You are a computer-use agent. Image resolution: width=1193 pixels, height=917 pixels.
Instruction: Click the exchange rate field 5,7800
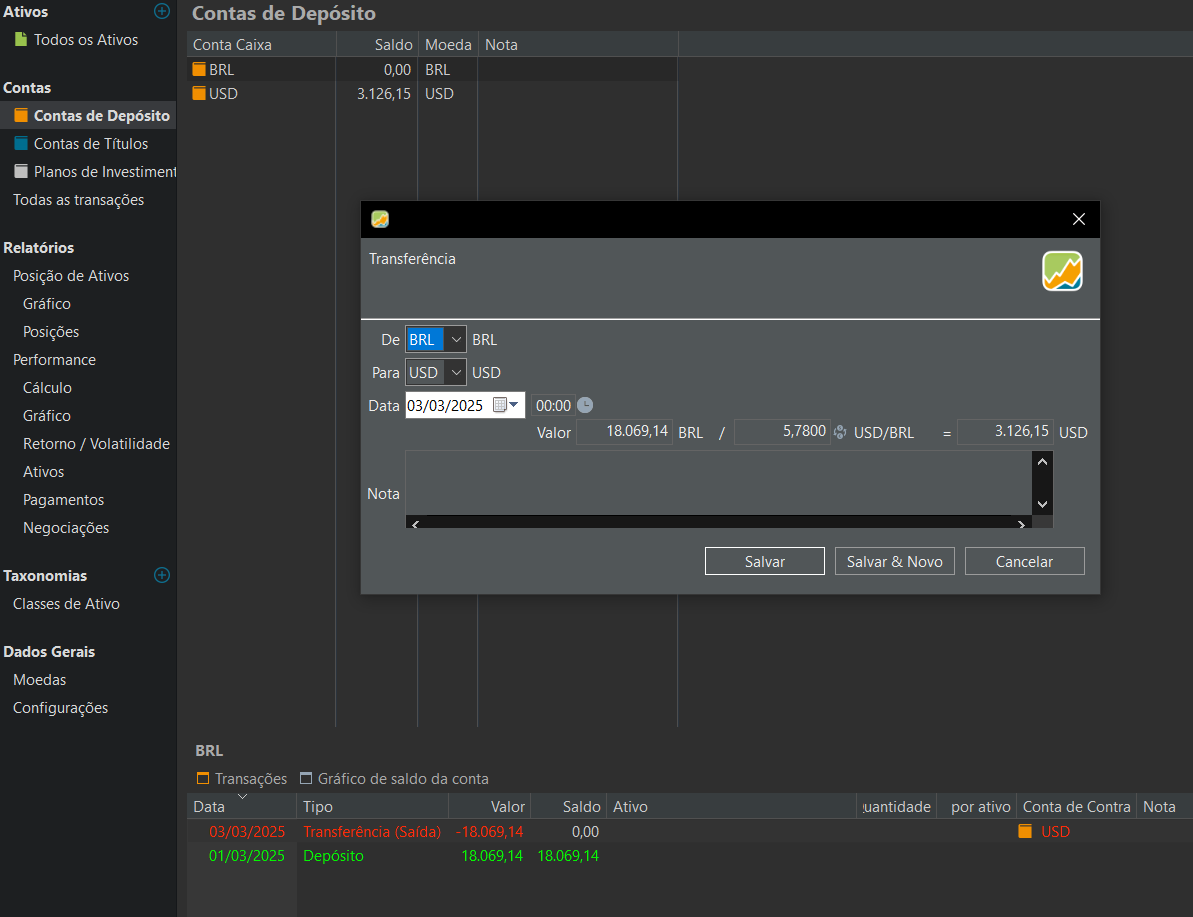click(781, 431)
